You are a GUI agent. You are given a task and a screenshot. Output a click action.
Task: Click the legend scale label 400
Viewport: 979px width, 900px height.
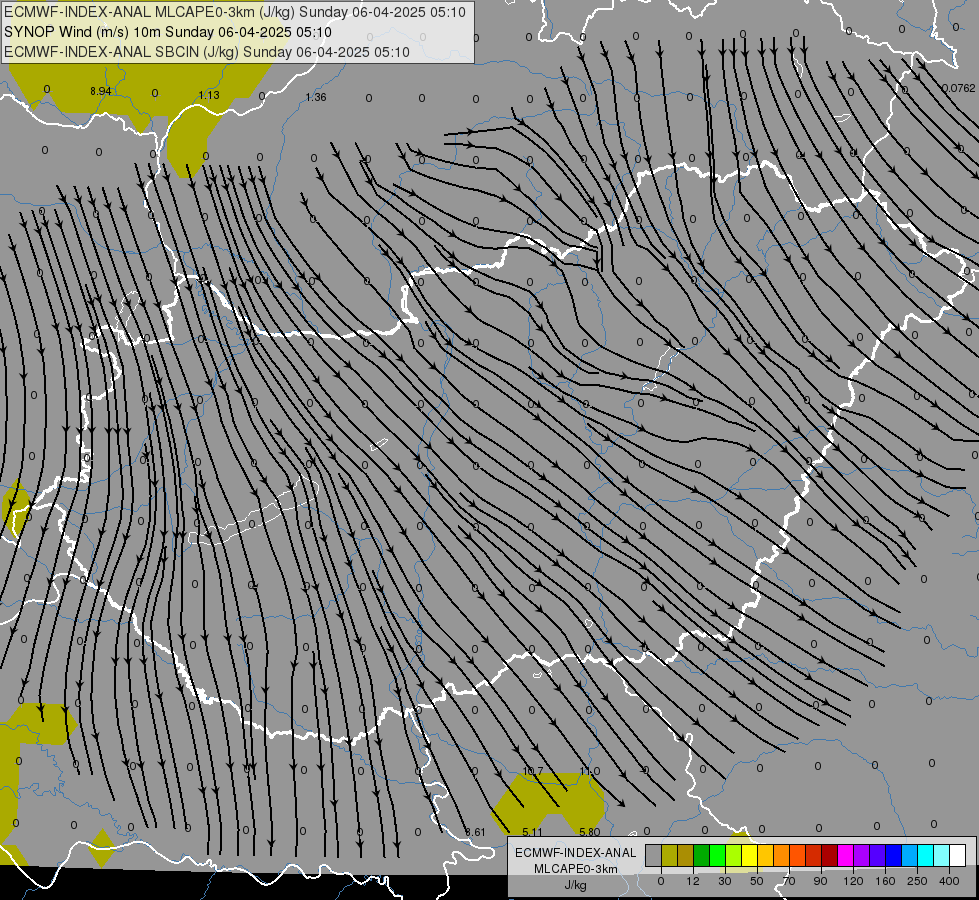pyautogui.click(x=949, y=881)
